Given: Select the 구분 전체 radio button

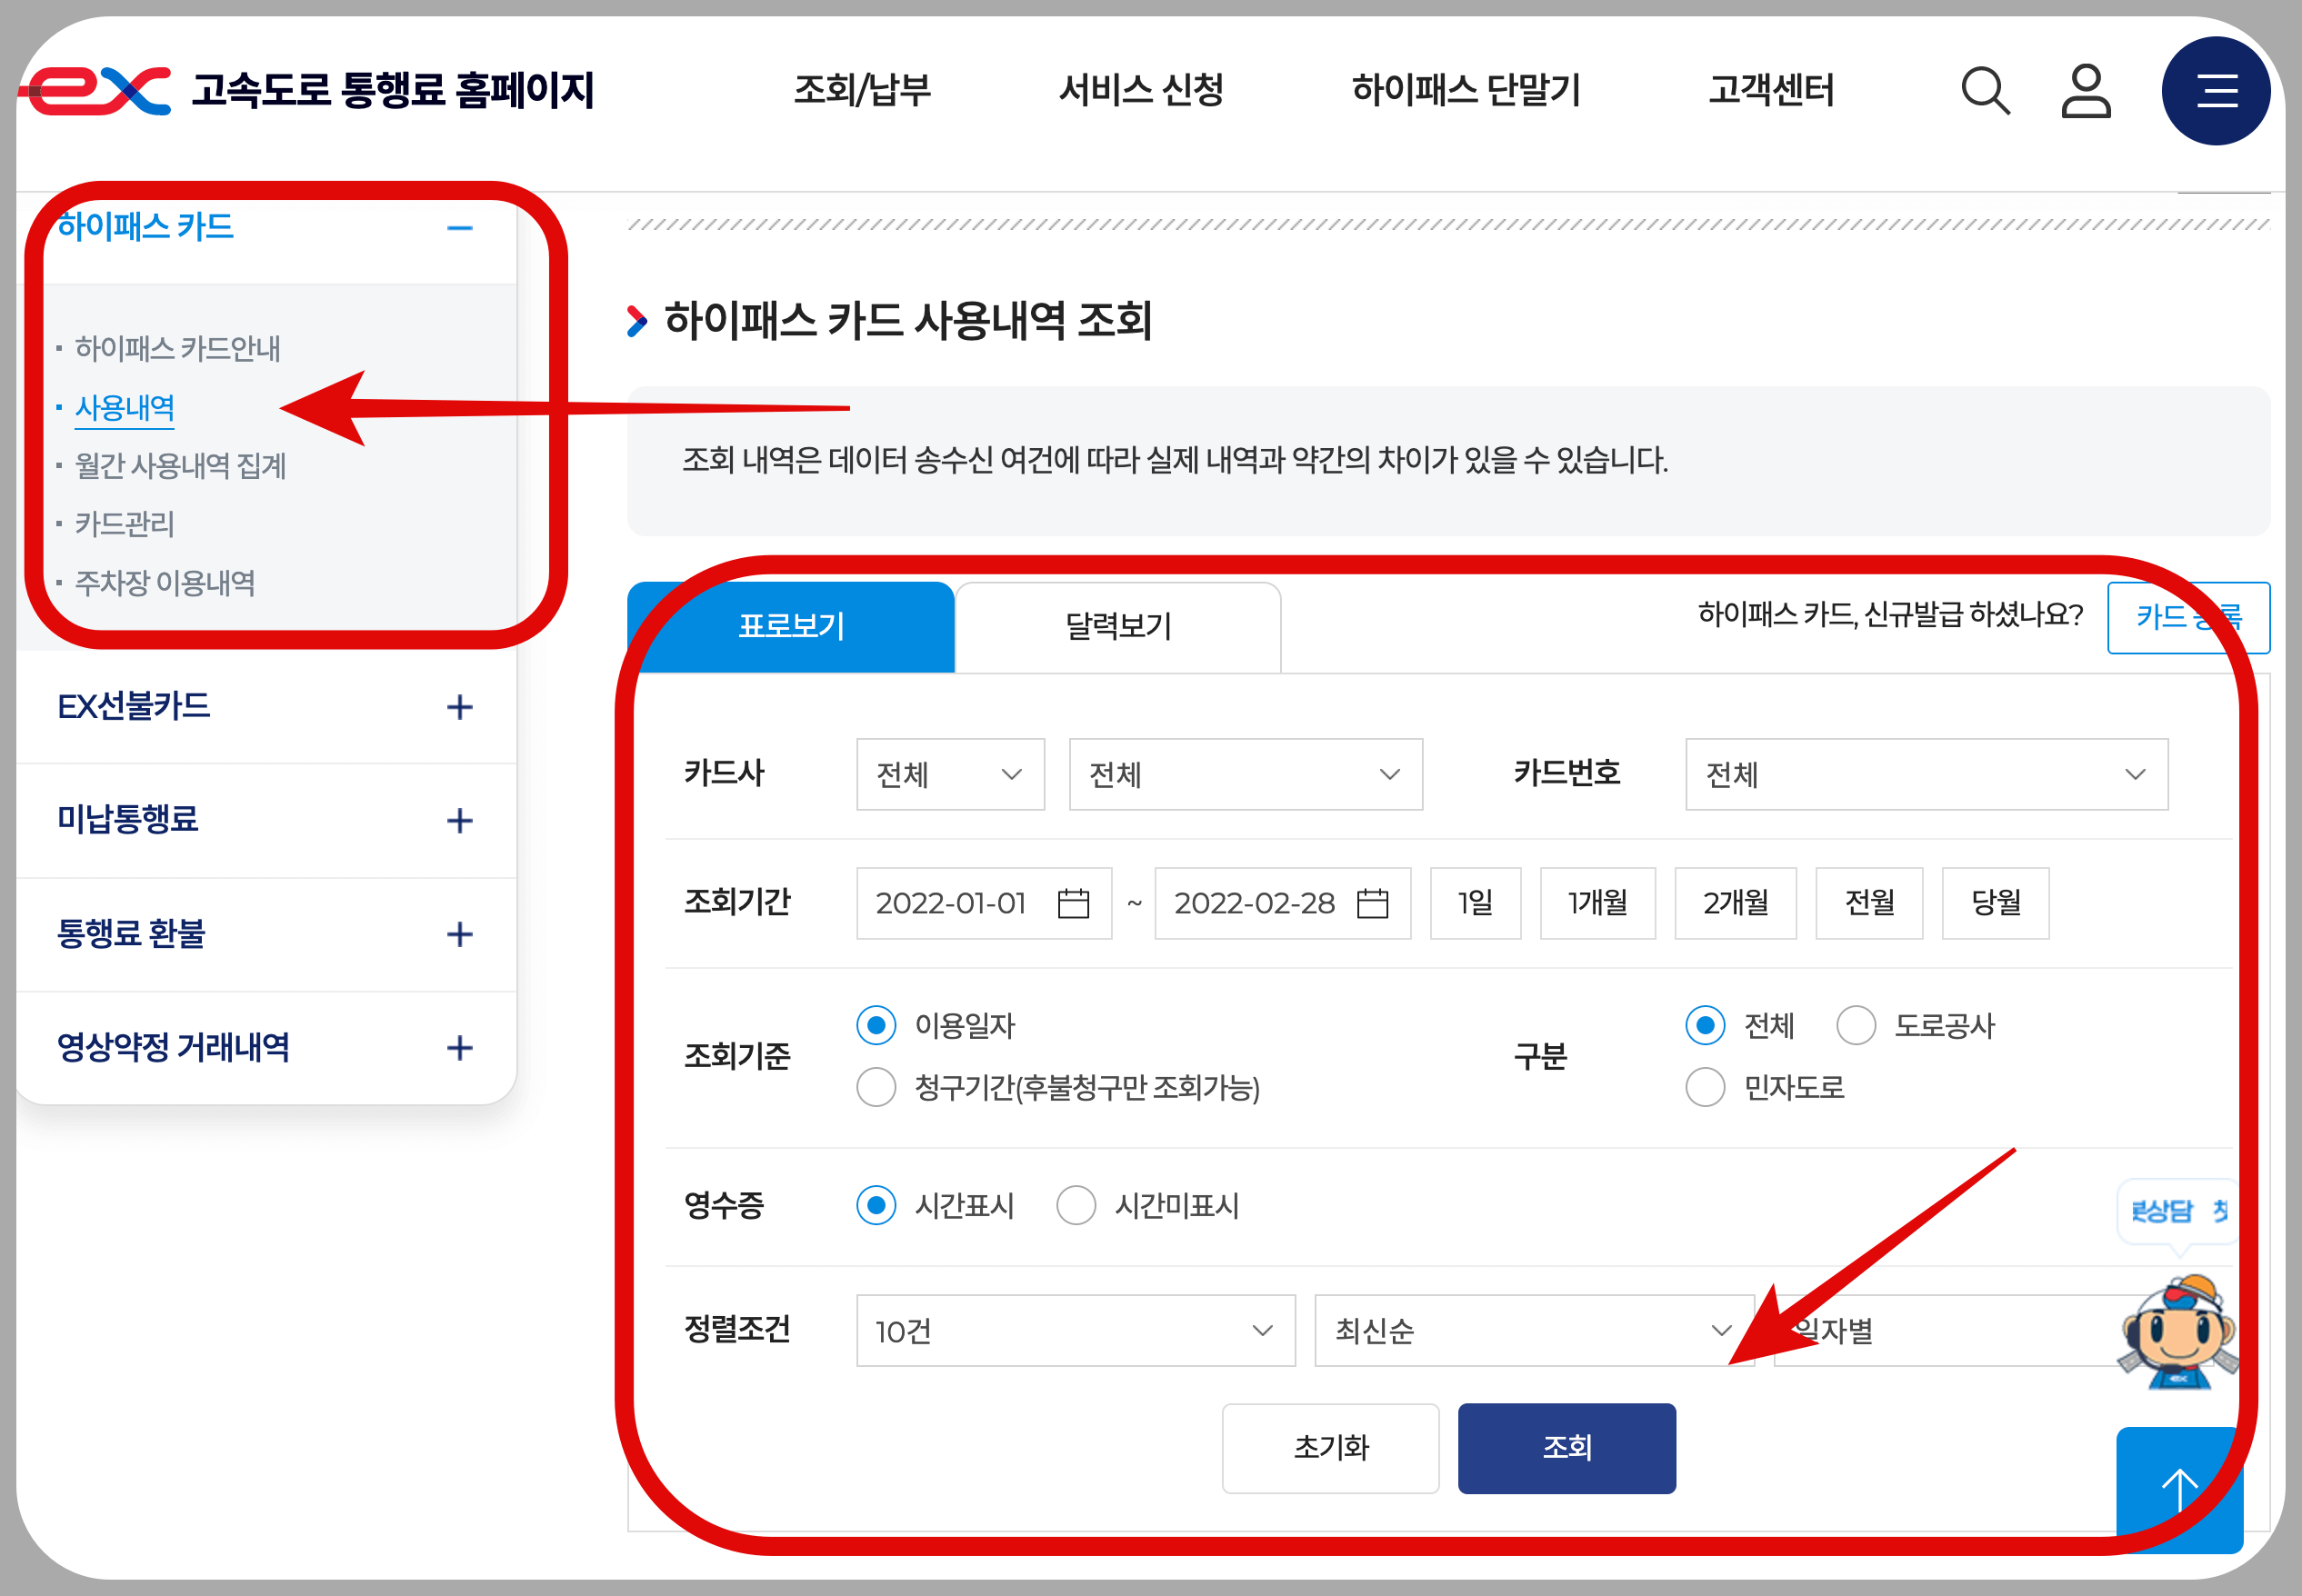Looking at the screenshot, I should tap(1705, 1025).
